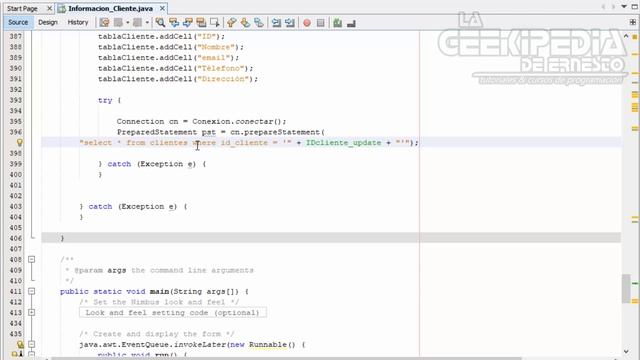Image resolution: width=640 pixels, height=360 pixels.
Task: Click line number 402 in the gutter
Action: pos(16,196)
